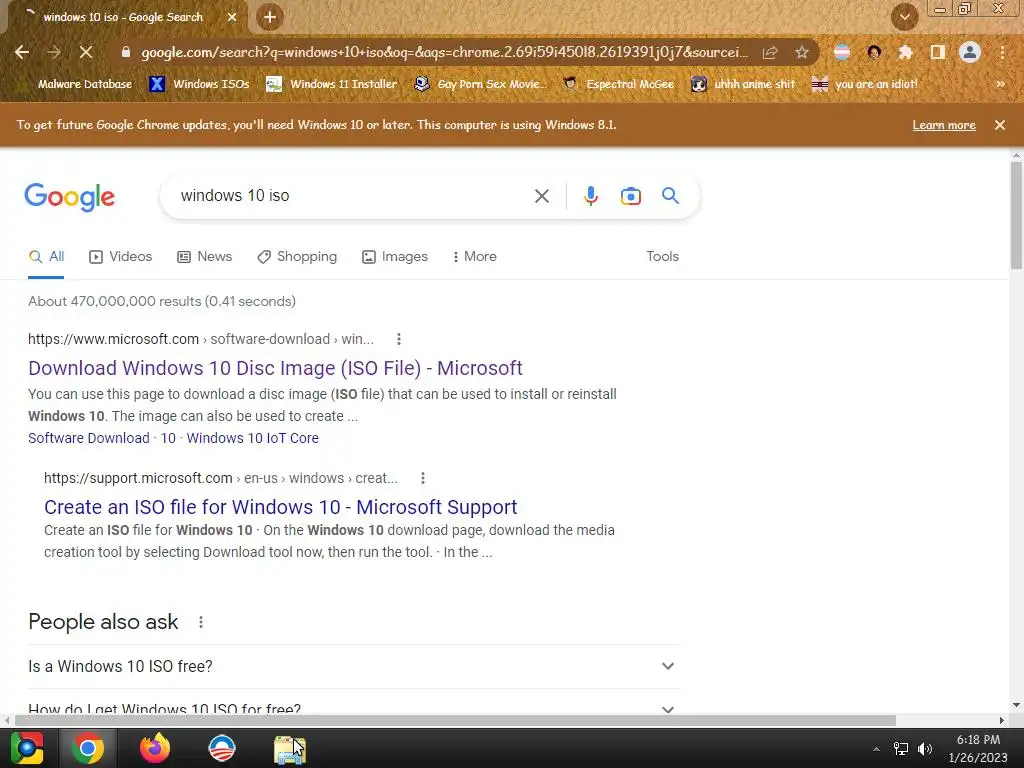1024x768 pixels.
Task: Share this page from the address bar
Action: click(x=770, y=52)
